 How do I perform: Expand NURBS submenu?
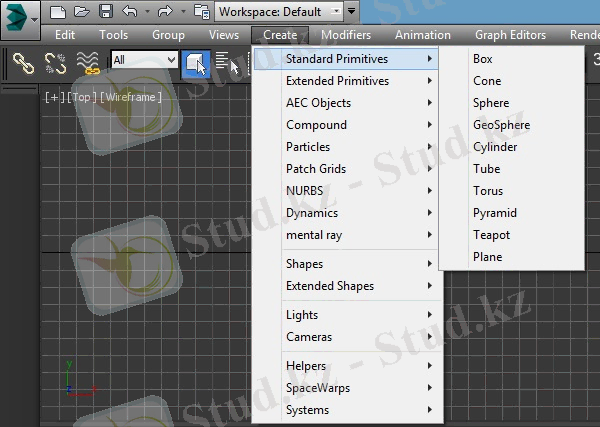coord(346,191)
